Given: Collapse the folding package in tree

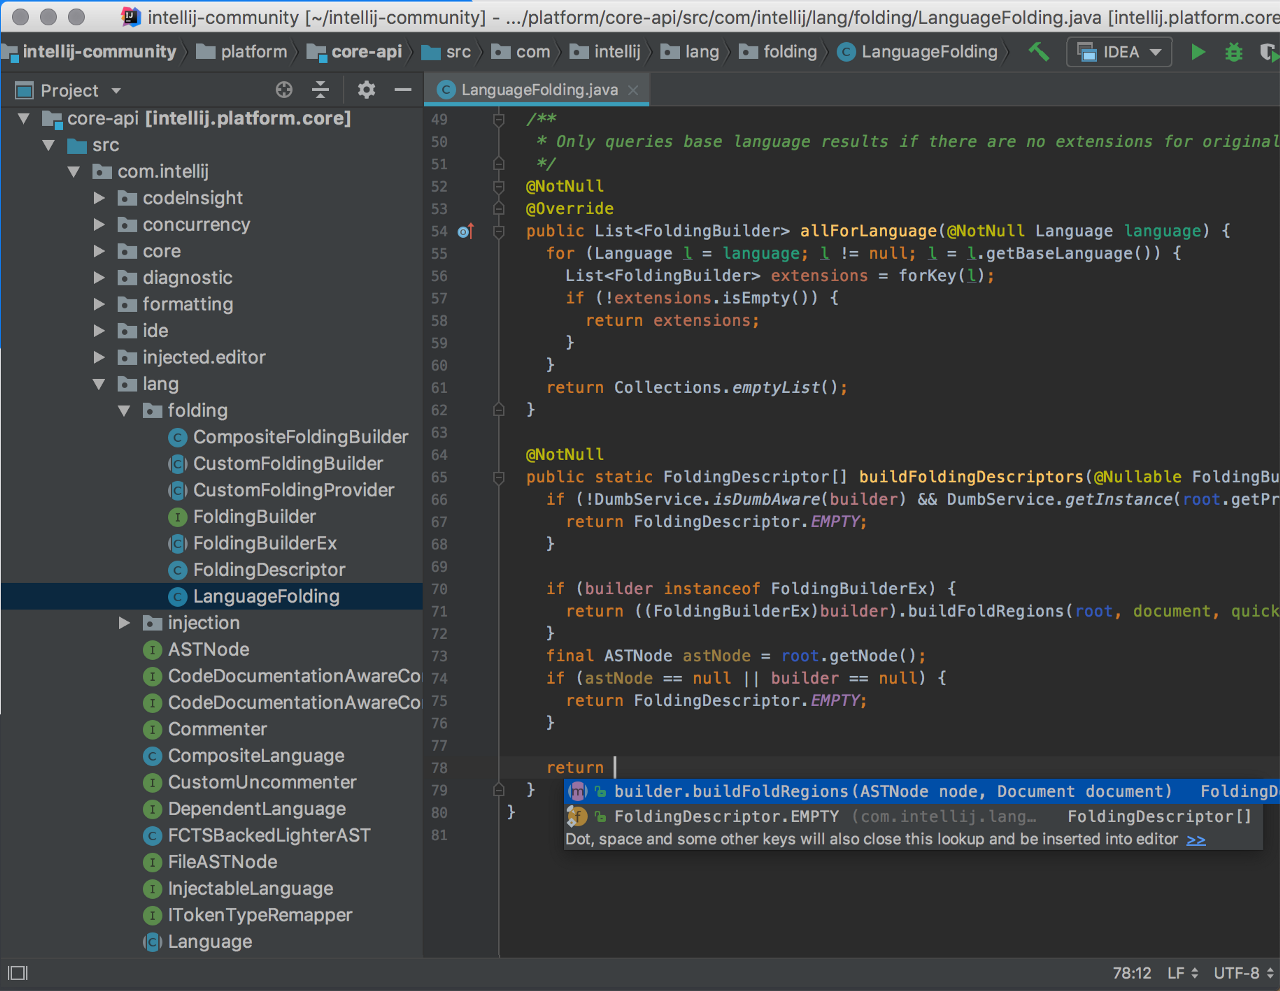Looking at the screenshot, I should [124, 411].
